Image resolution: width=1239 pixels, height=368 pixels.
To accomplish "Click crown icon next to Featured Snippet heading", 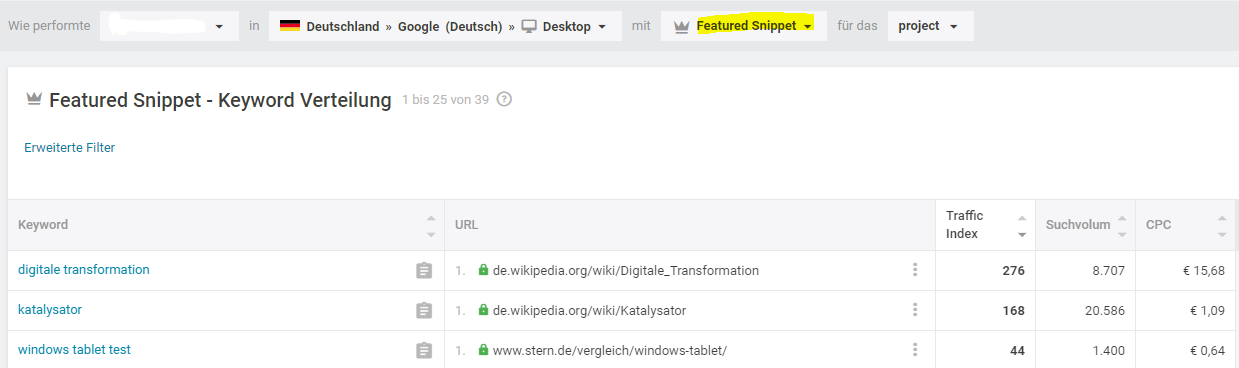I will 33,100.
